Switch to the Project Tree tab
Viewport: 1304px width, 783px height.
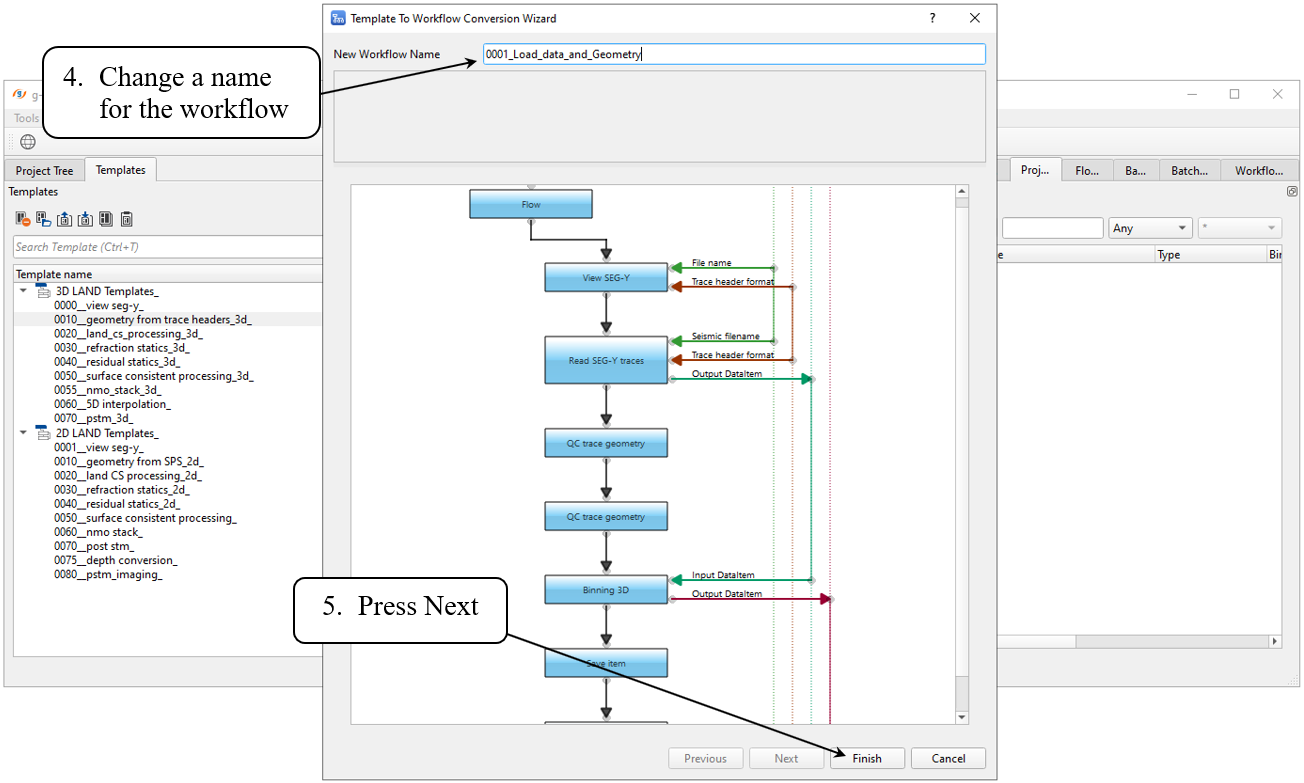pos(44,170)
